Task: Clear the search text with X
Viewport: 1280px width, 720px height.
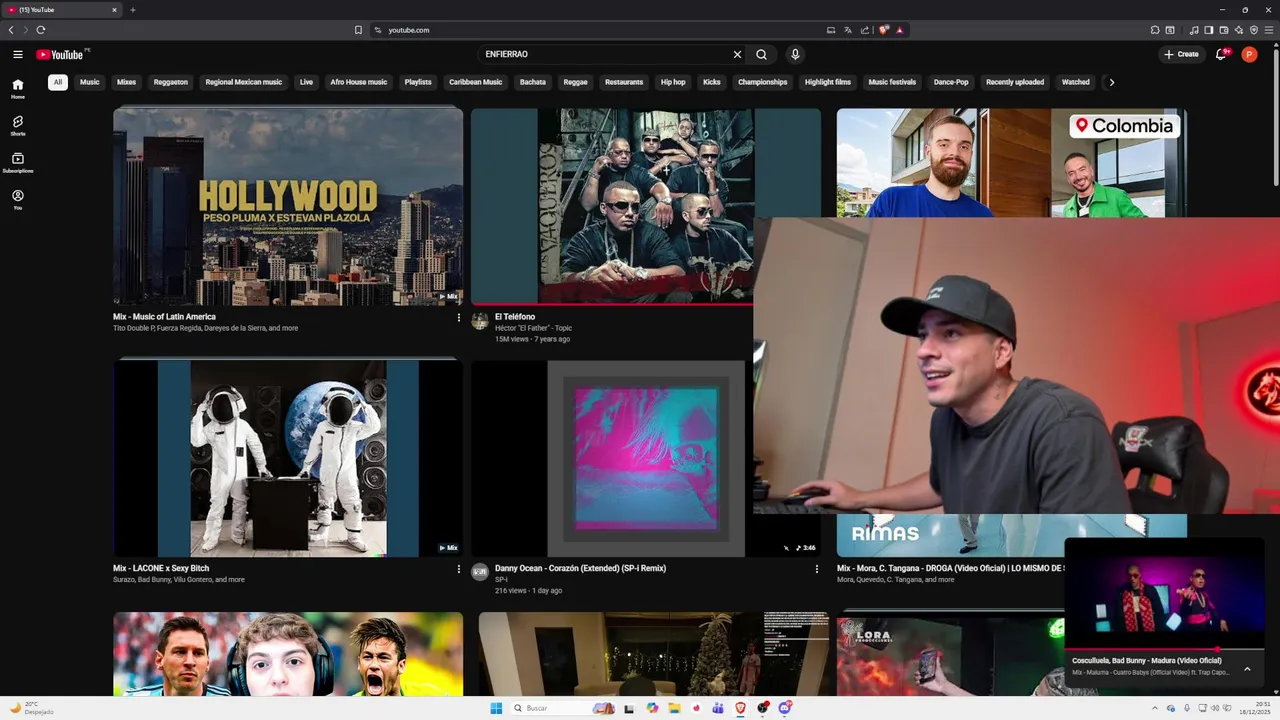Action: point(737,54)
